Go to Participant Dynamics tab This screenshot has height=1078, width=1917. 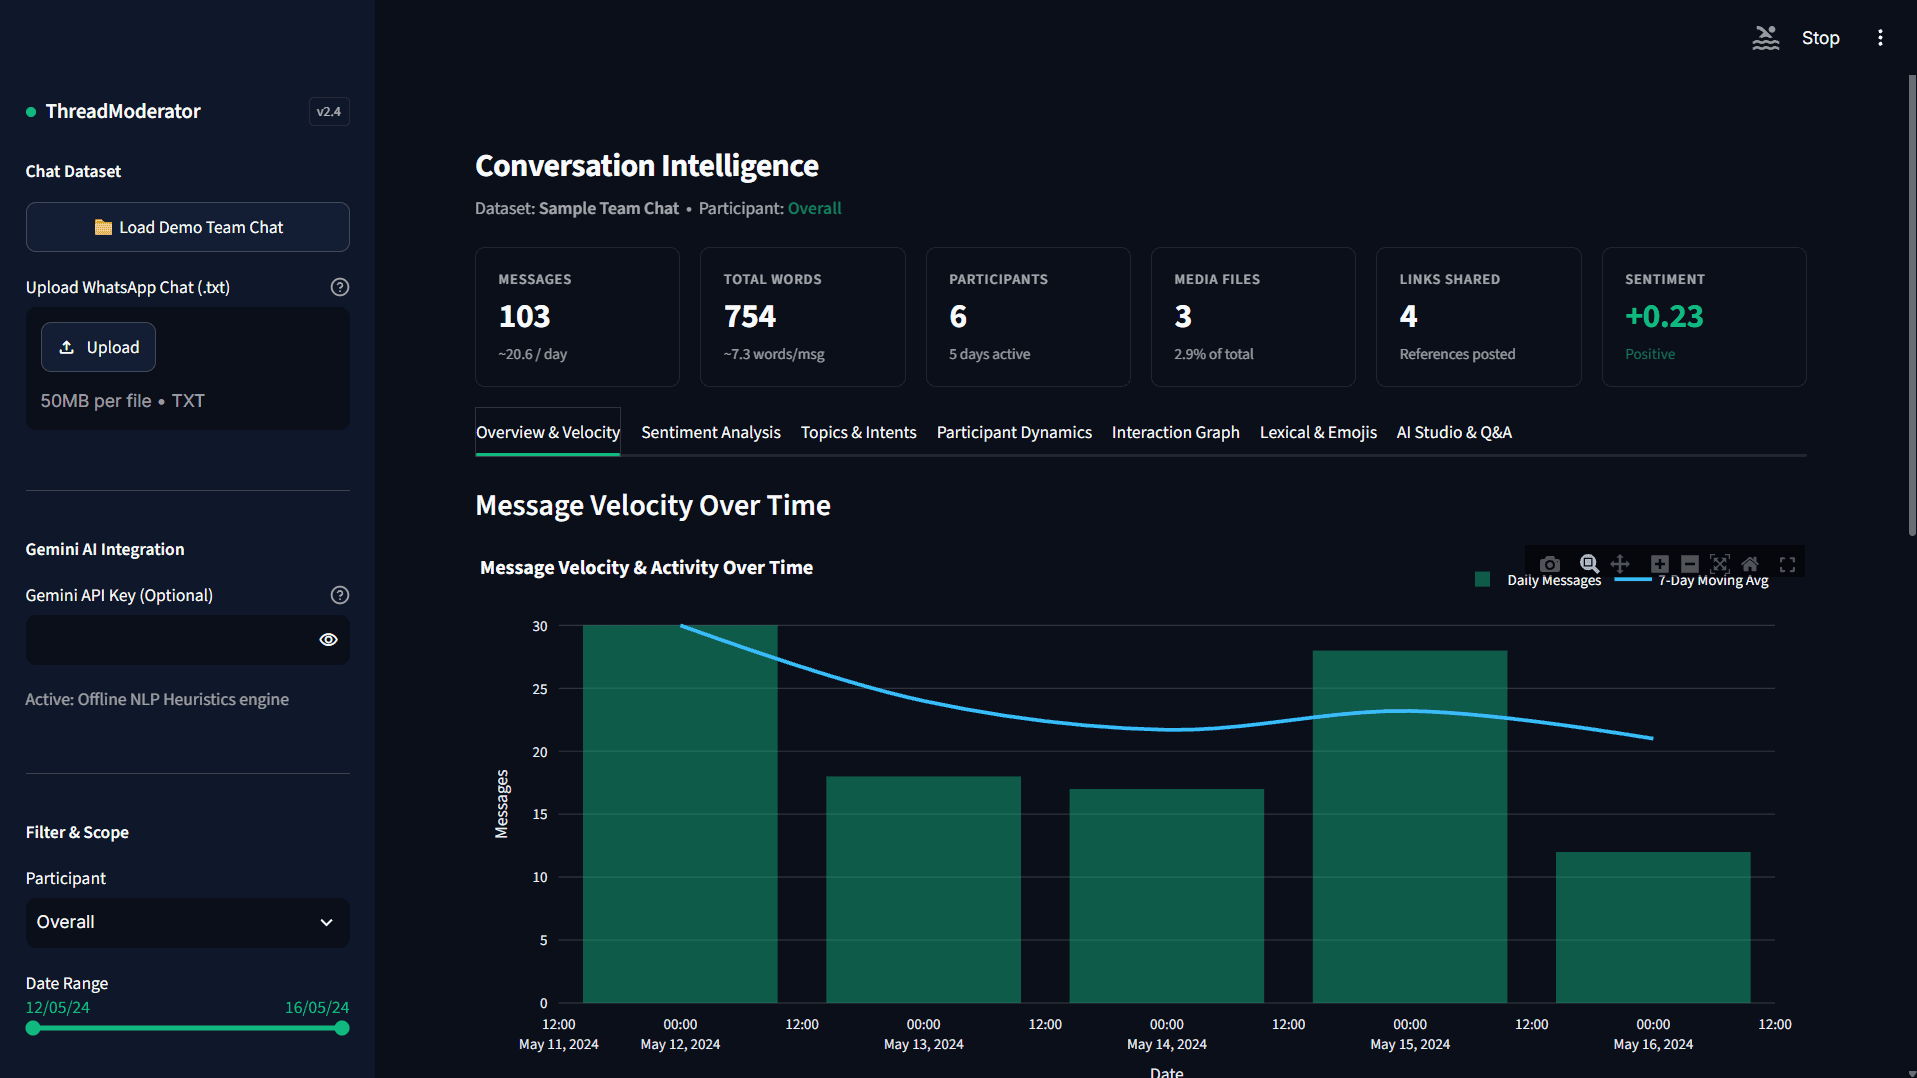pyautogui.click(x=1013, y=432)
